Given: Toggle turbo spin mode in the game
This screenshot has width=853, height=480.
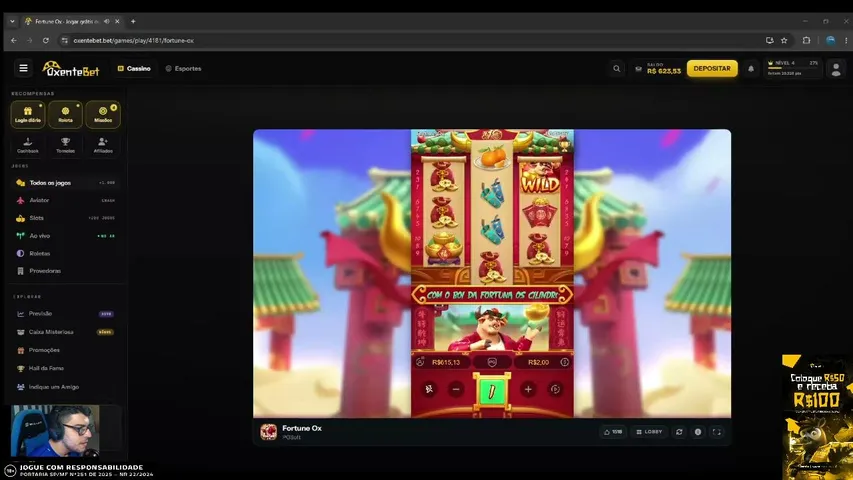Looking at the screenshot, I should (x=429, y=389).
